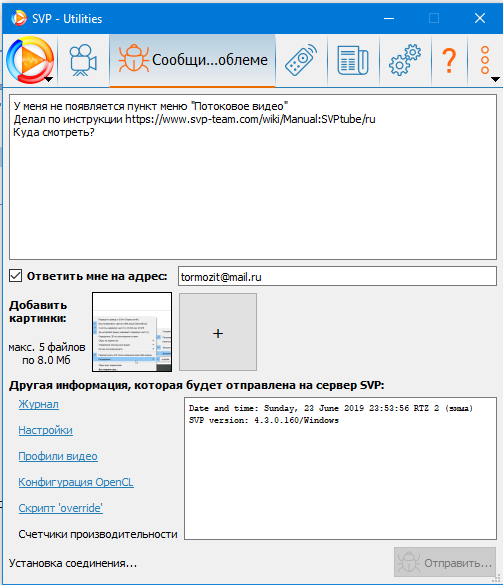This screenshot has height=585, width=503.
Task: Click 'Счетчики производительности' label
Action: [x=98, y=534]
